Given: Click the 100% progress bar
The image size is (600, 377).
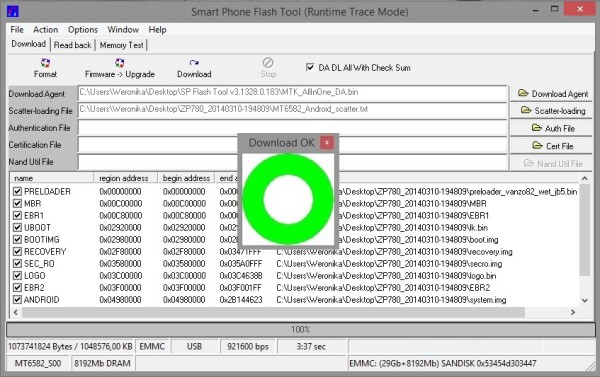Looking at the screenshot, I should 300,330.
